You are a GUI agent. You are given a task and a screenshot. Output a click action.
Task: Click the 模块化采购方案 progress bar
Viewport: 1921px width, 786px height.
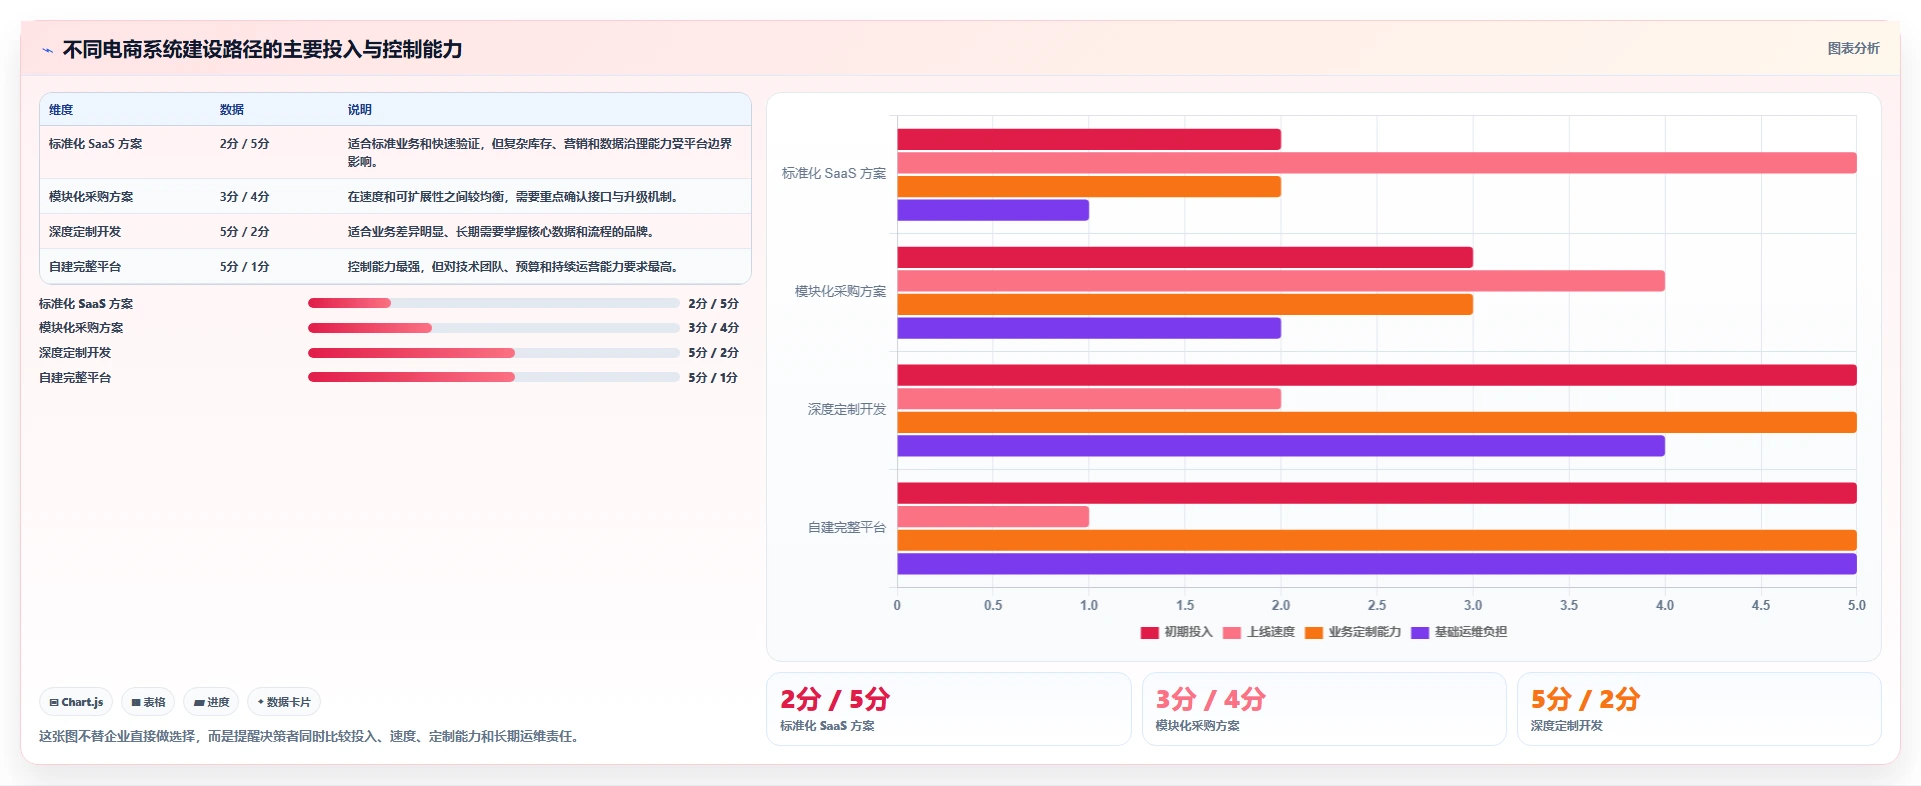click(x=494, y=328)
